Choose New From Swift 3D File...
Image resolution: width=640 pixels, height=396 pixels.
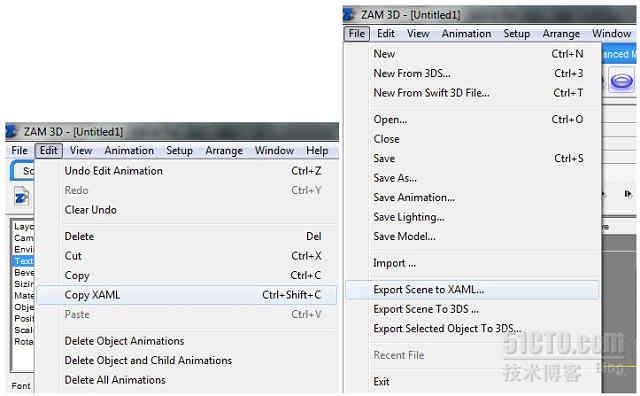coord(473,93)
